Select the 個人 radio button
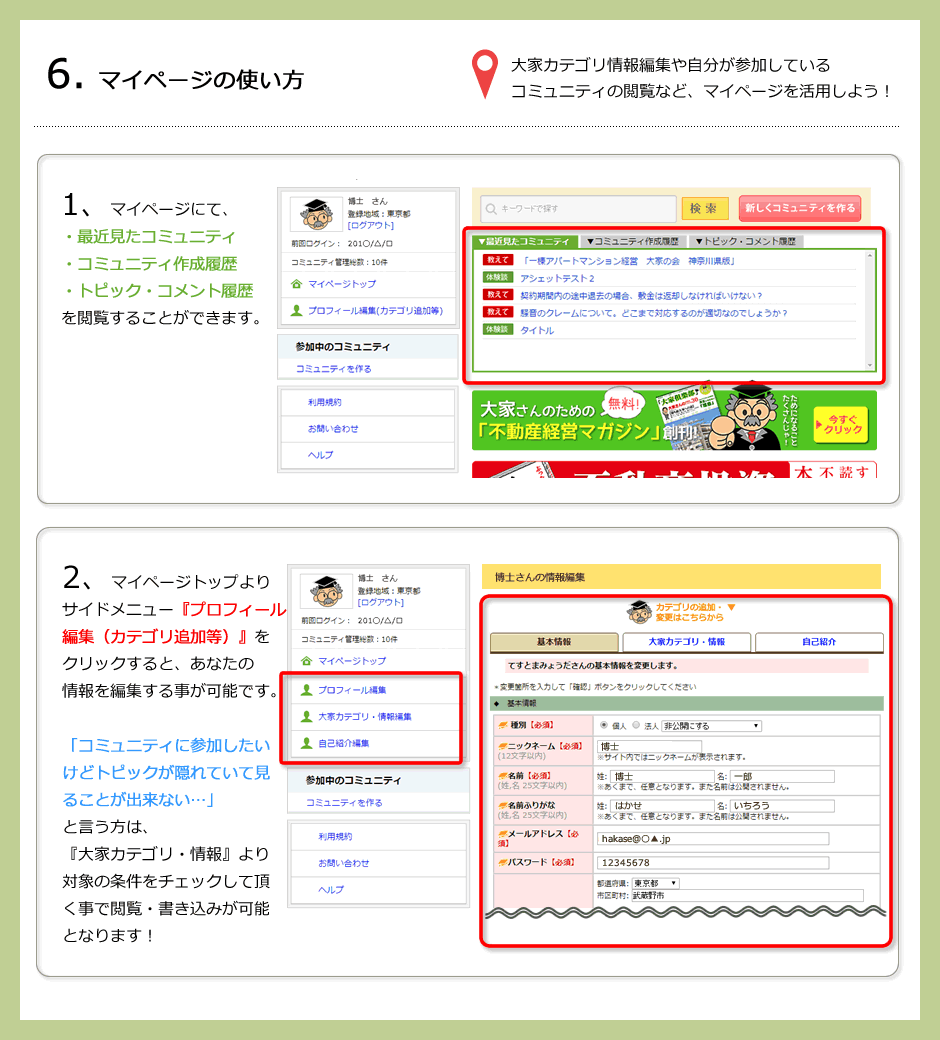The height and width of the screenshot is (1040, 940). [x=603, y=725]
